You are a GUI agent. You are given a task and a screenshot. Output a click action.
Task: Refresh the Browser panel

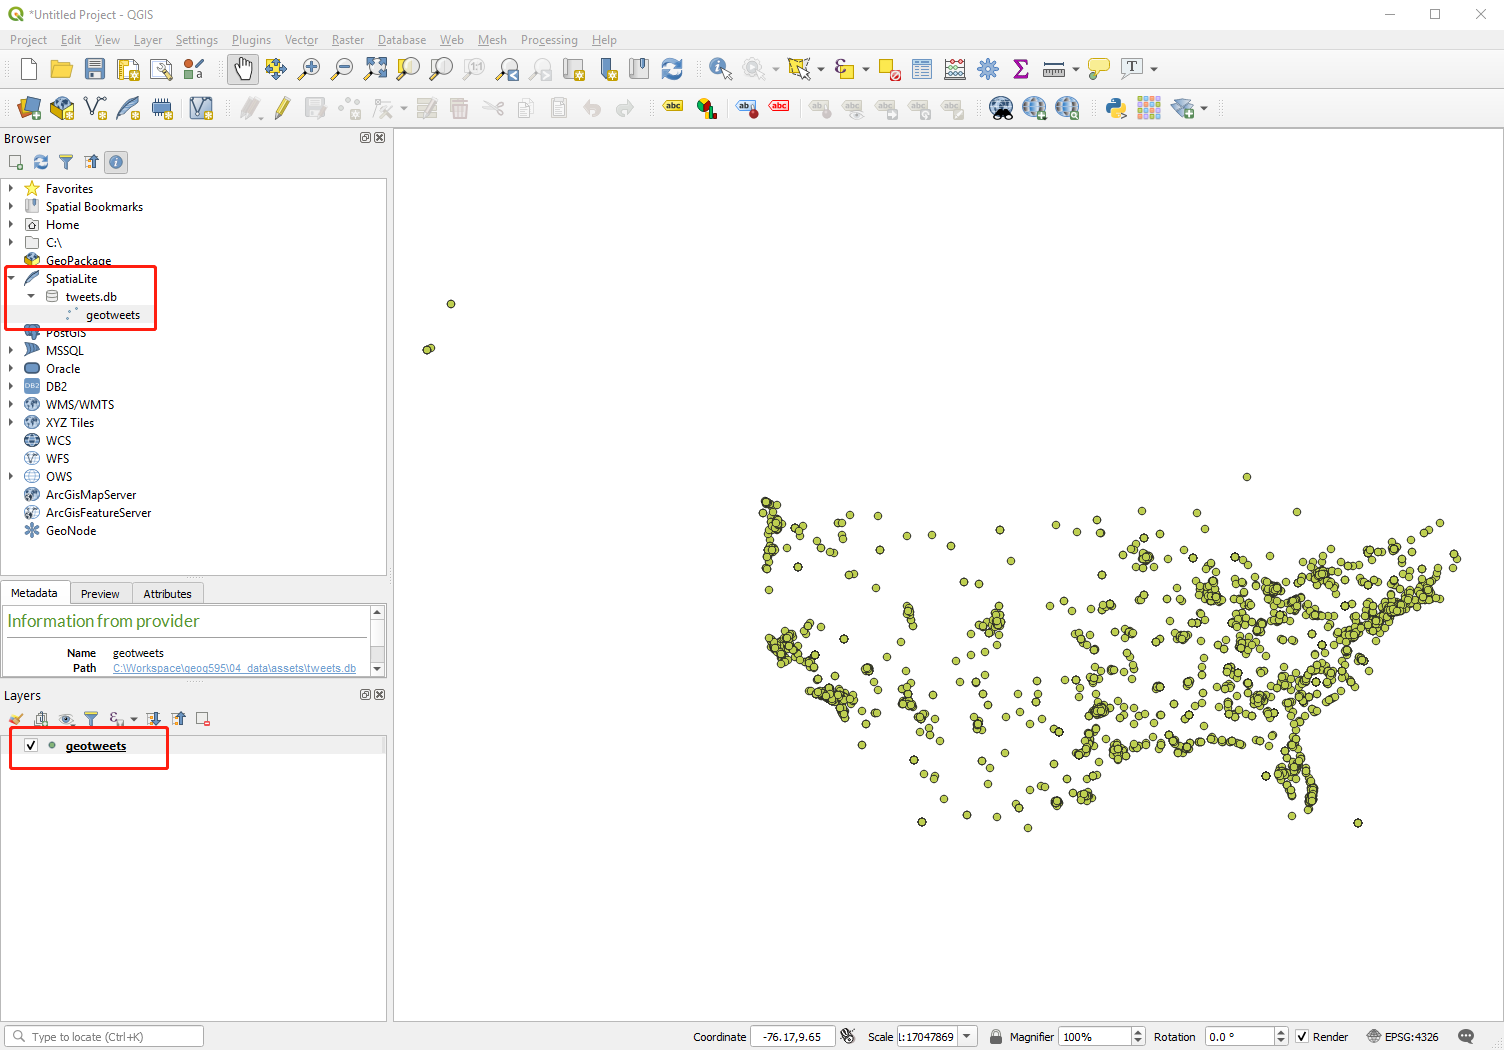click(40, 161)
